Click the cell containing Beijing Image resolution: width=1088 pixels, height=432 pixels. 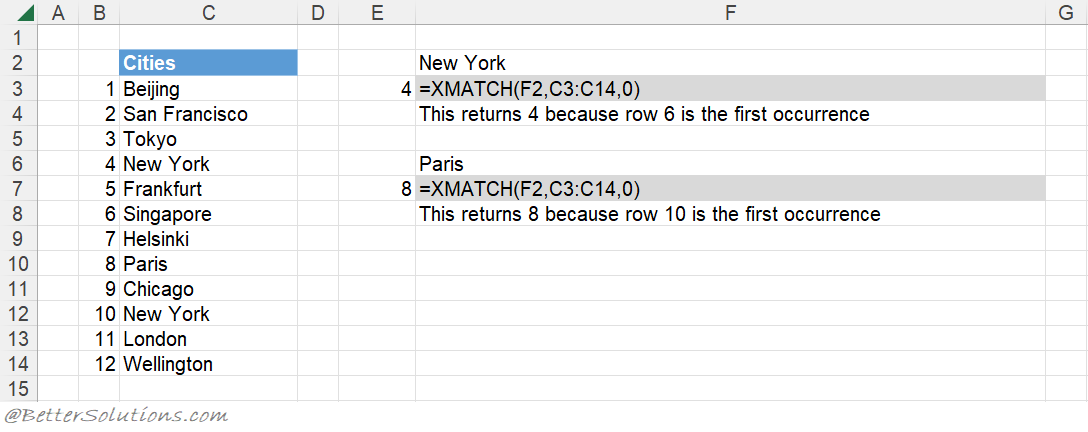(x=209, y=89)
